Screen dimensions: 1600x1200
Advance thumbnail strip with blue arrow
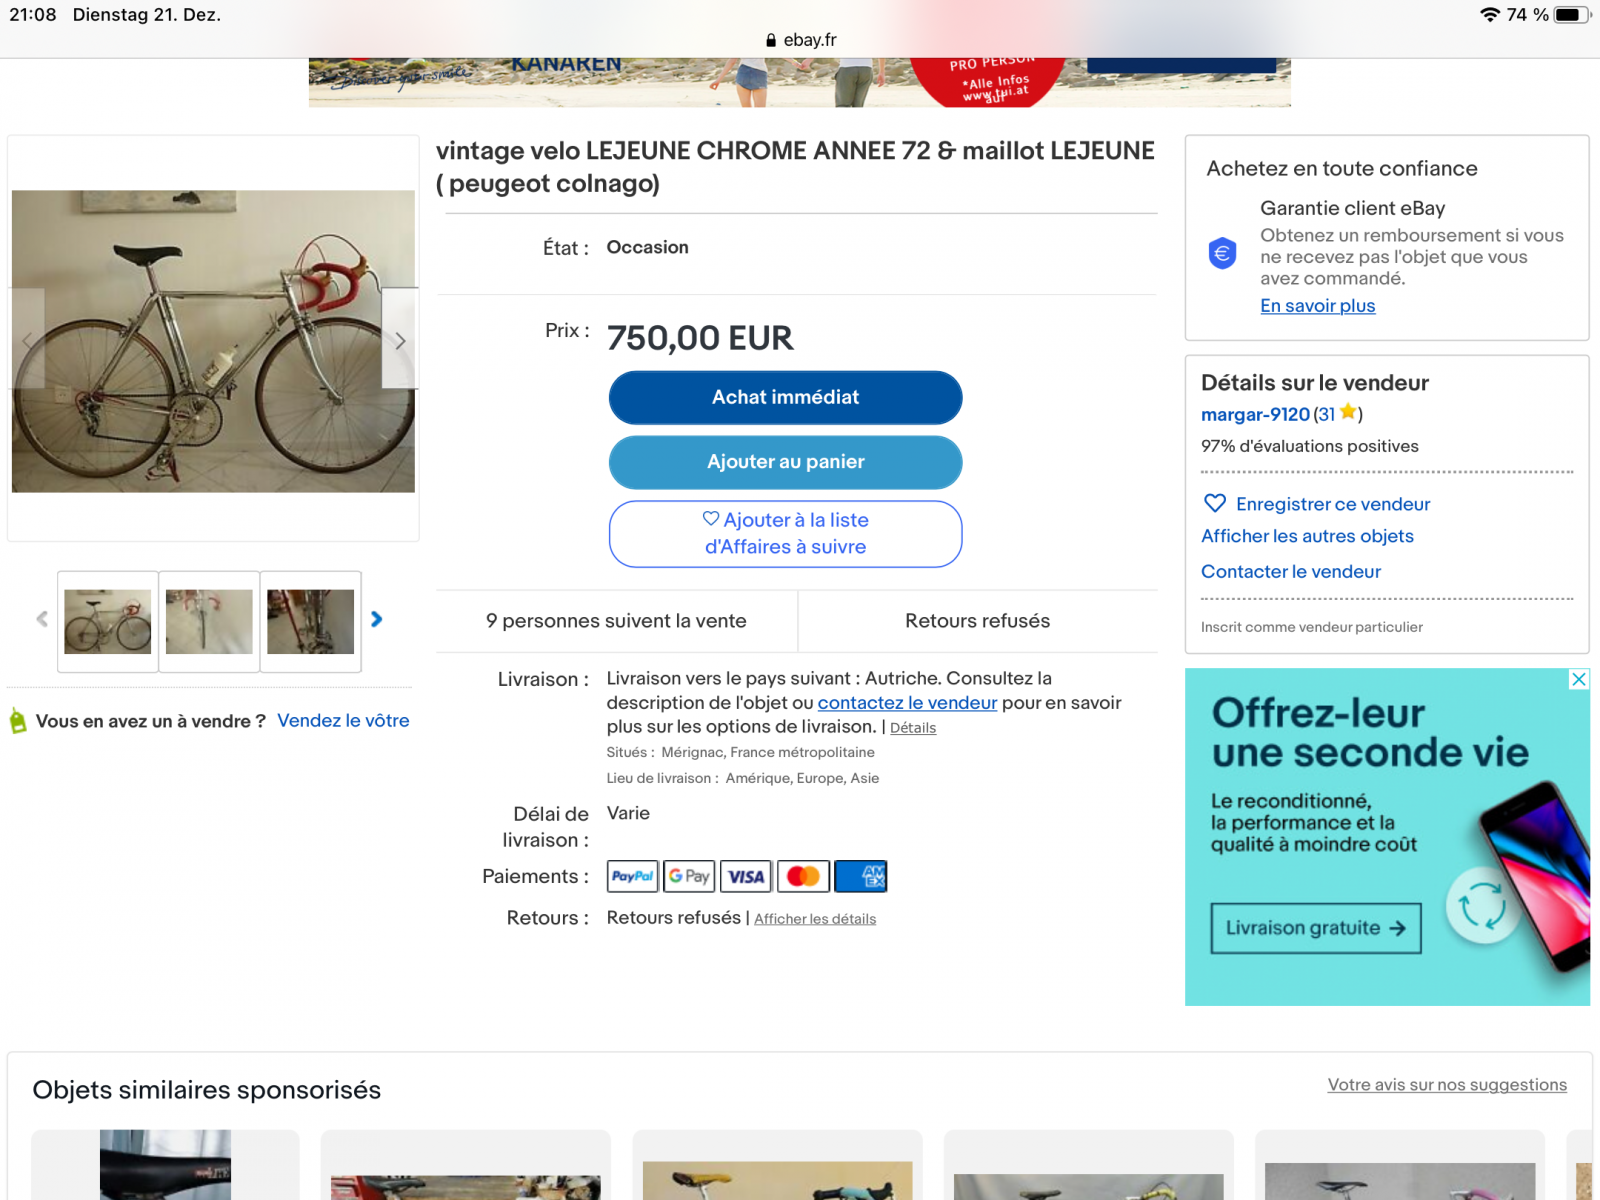click(x=377, y=620)
